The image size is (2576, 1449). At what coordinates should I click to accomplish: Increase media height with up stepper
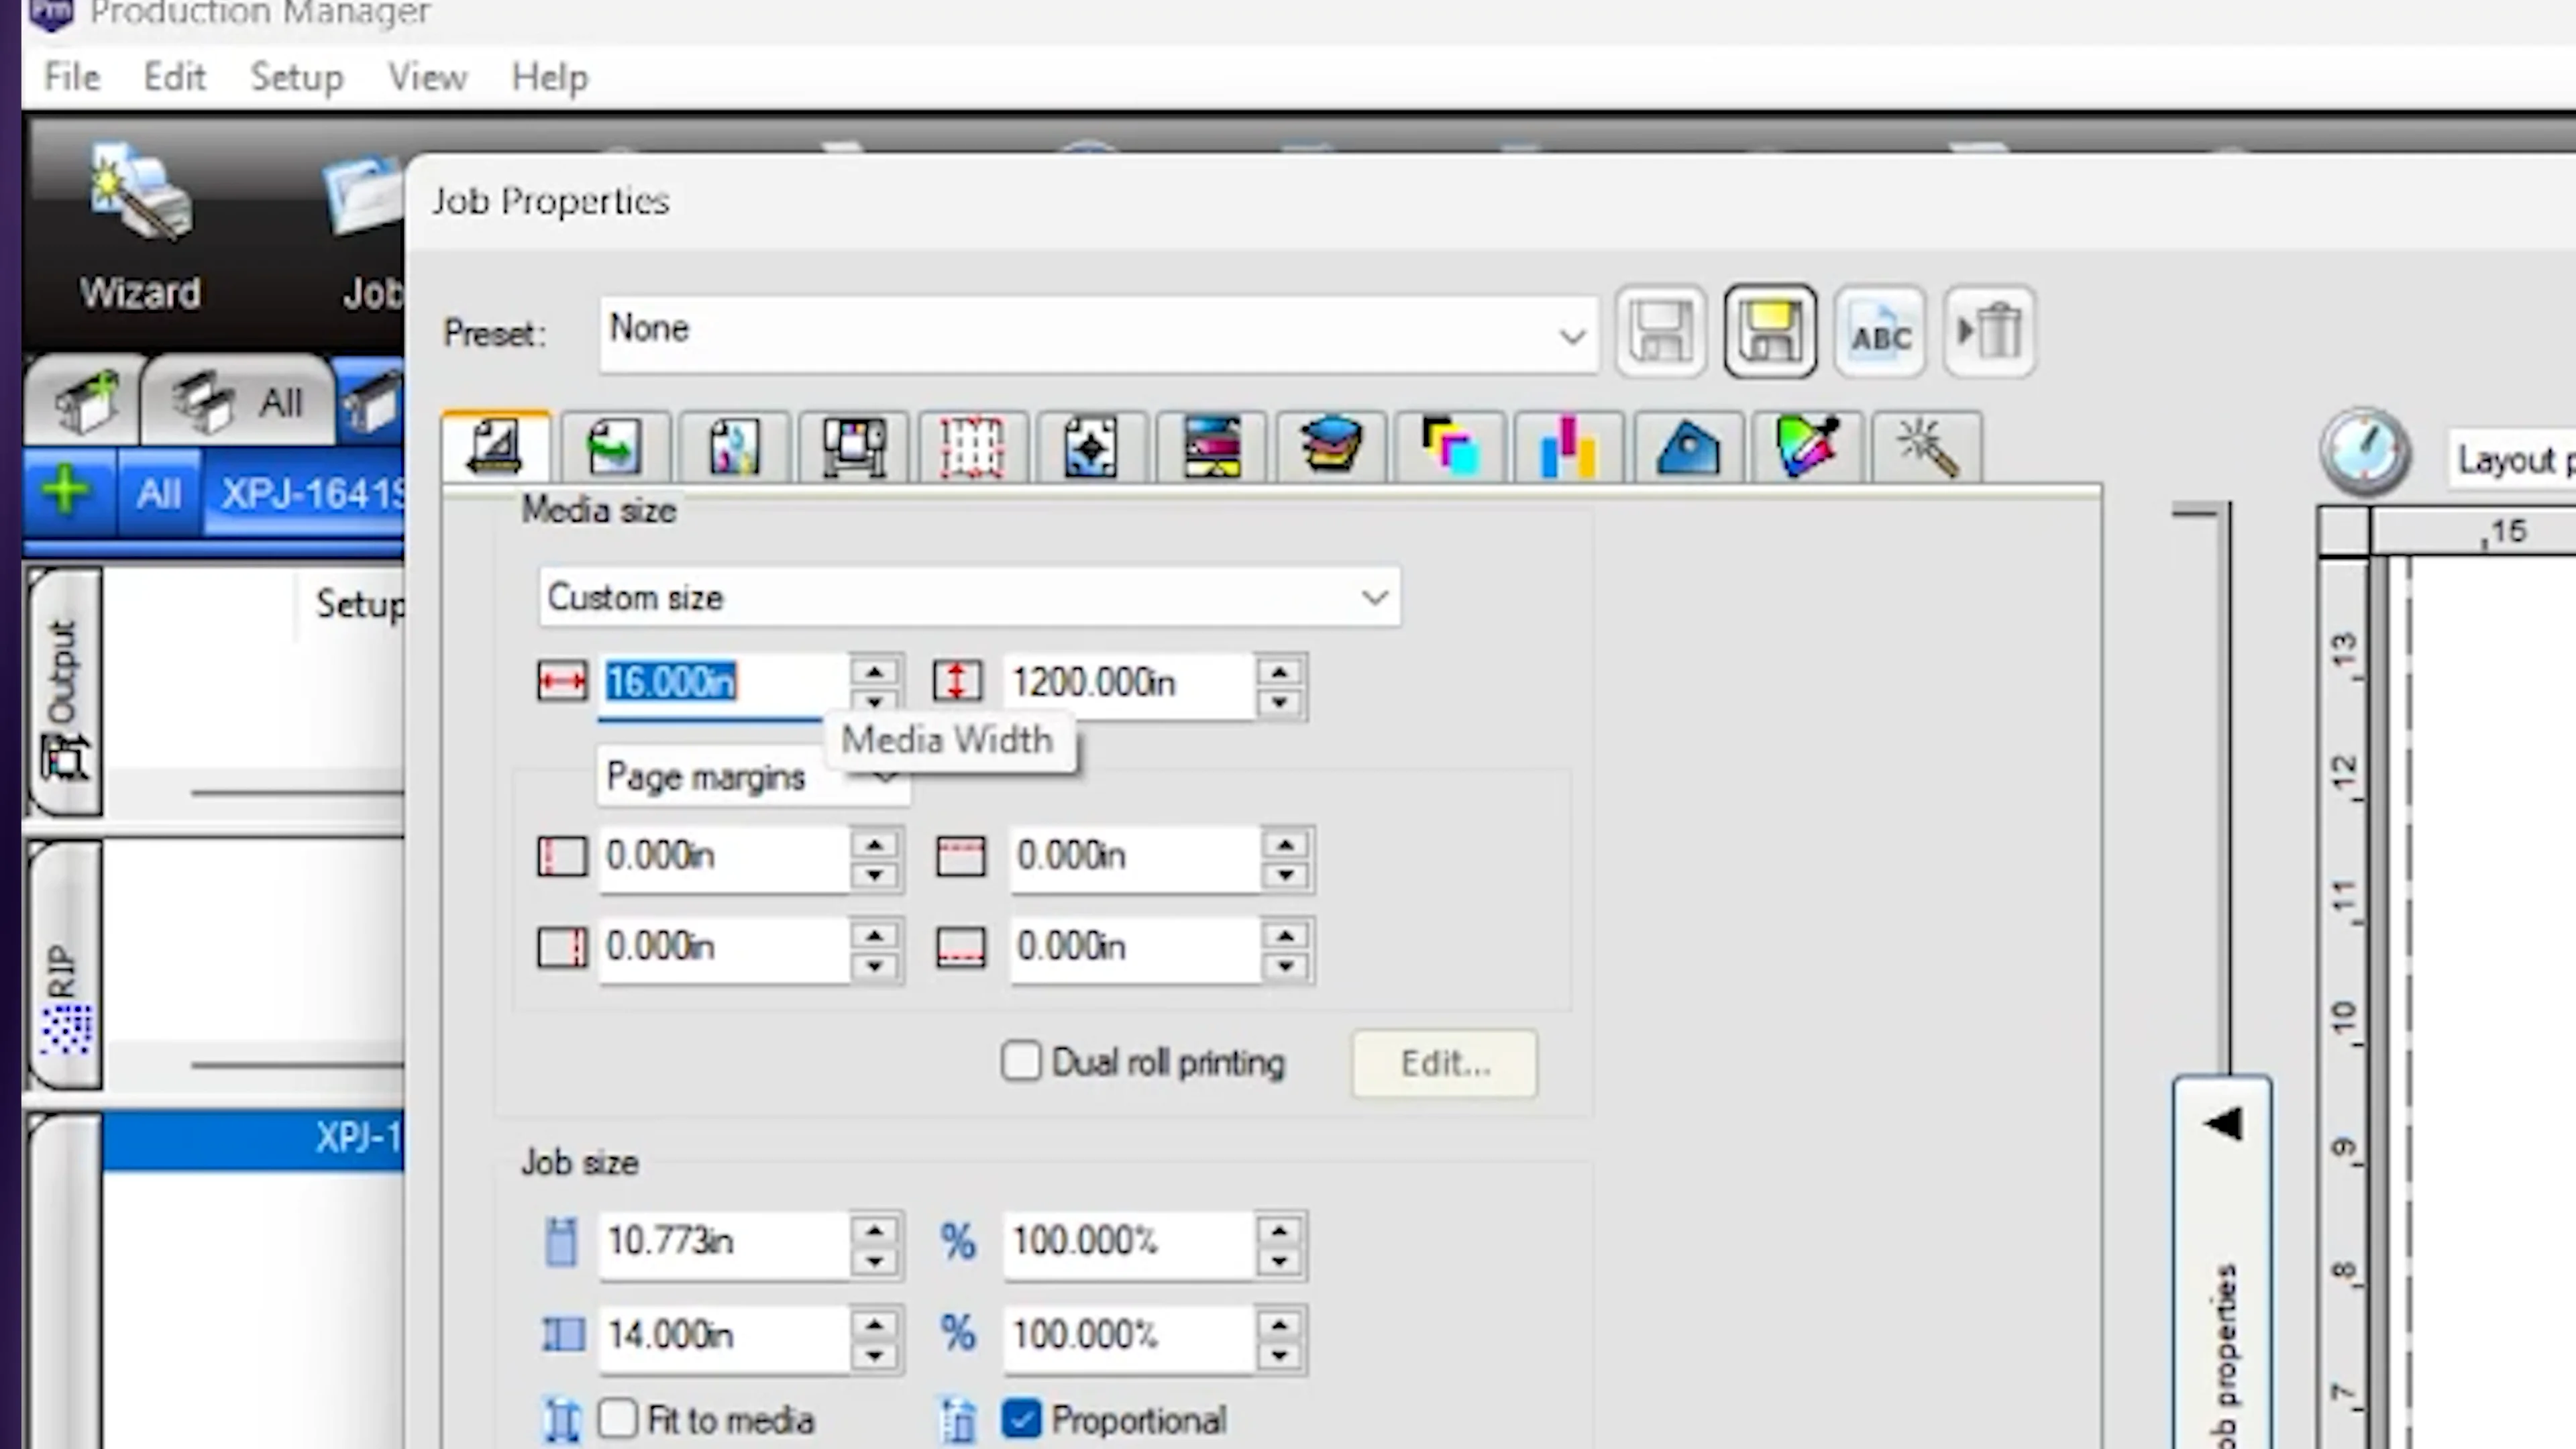[1279, 671]
